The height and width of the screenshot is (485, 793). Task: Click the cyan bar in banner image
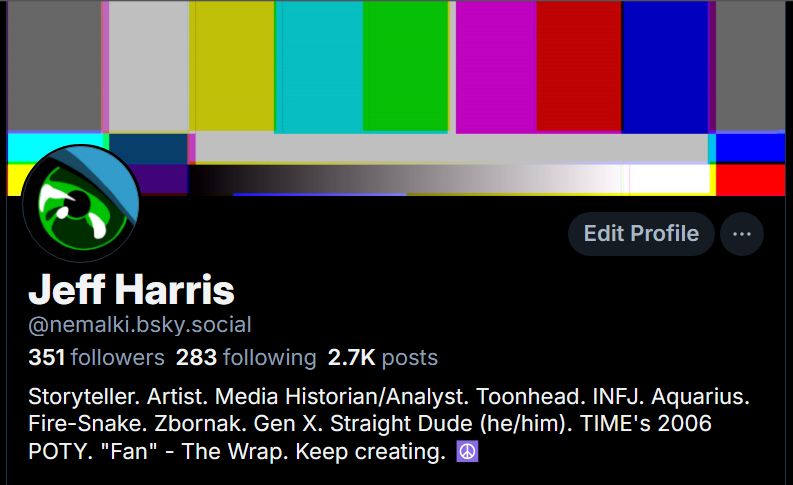coord(319,66)
